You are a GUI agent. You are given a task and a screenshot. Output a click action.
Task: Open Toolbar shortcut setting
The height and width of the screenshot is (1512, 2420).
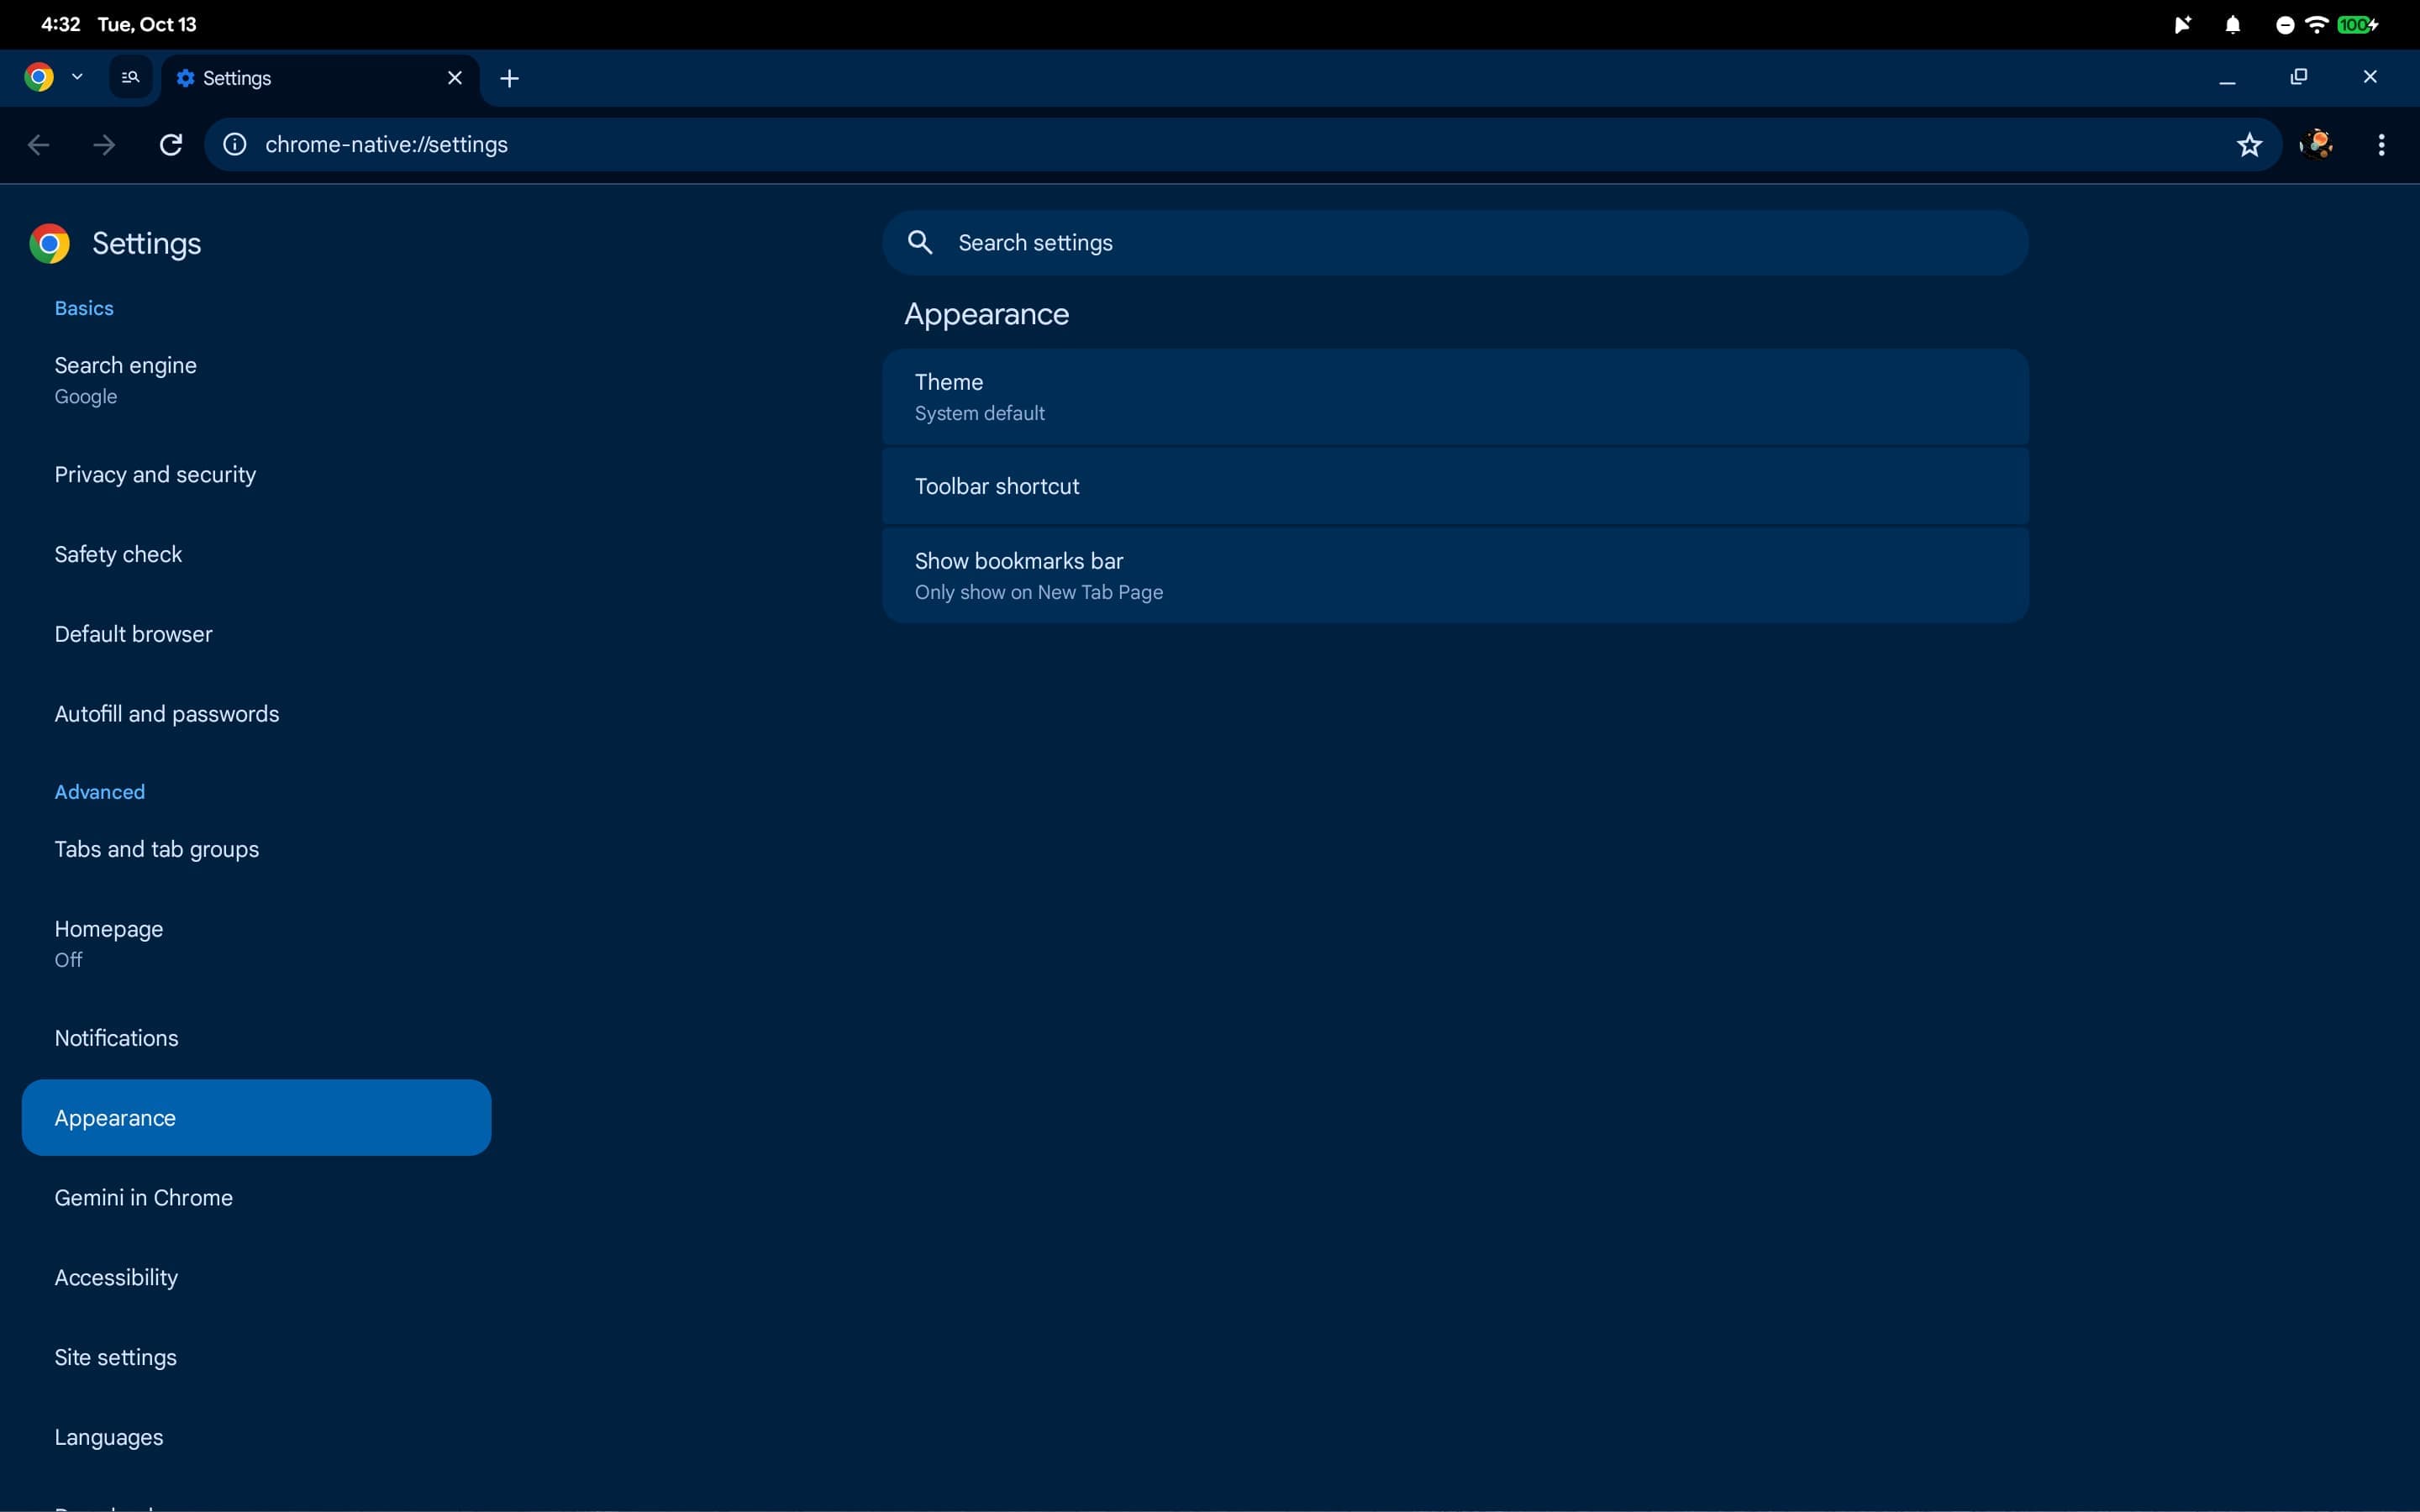[x=1455, y=486]
